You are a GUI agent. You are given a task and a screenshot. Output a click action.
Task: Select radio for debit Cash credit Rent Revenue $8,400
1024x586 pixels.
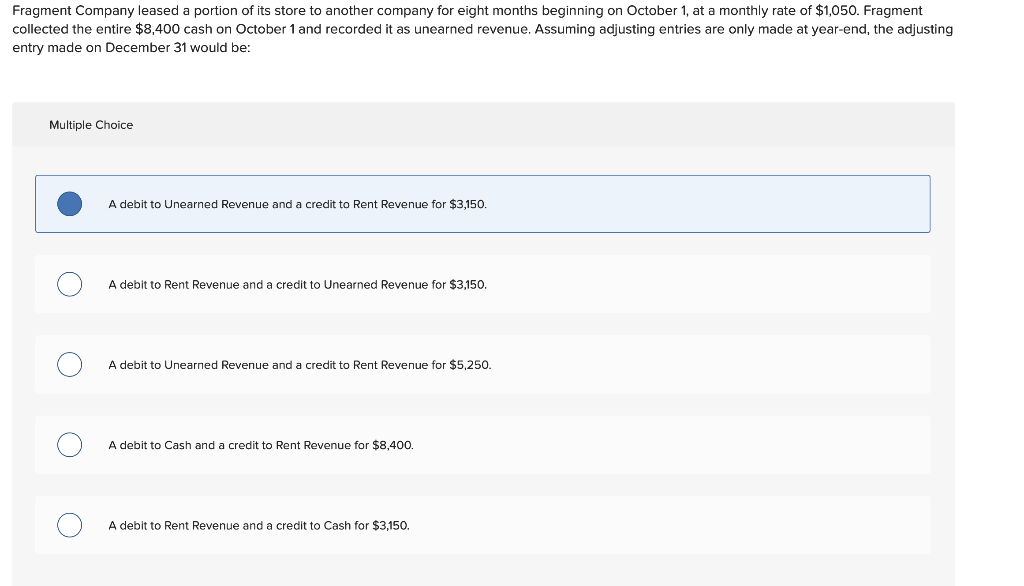[x=69, y=445]
